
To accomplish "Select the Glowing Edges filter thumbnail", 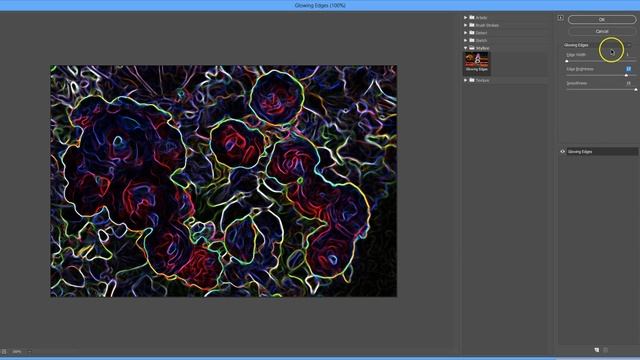I will click(477, 63).
